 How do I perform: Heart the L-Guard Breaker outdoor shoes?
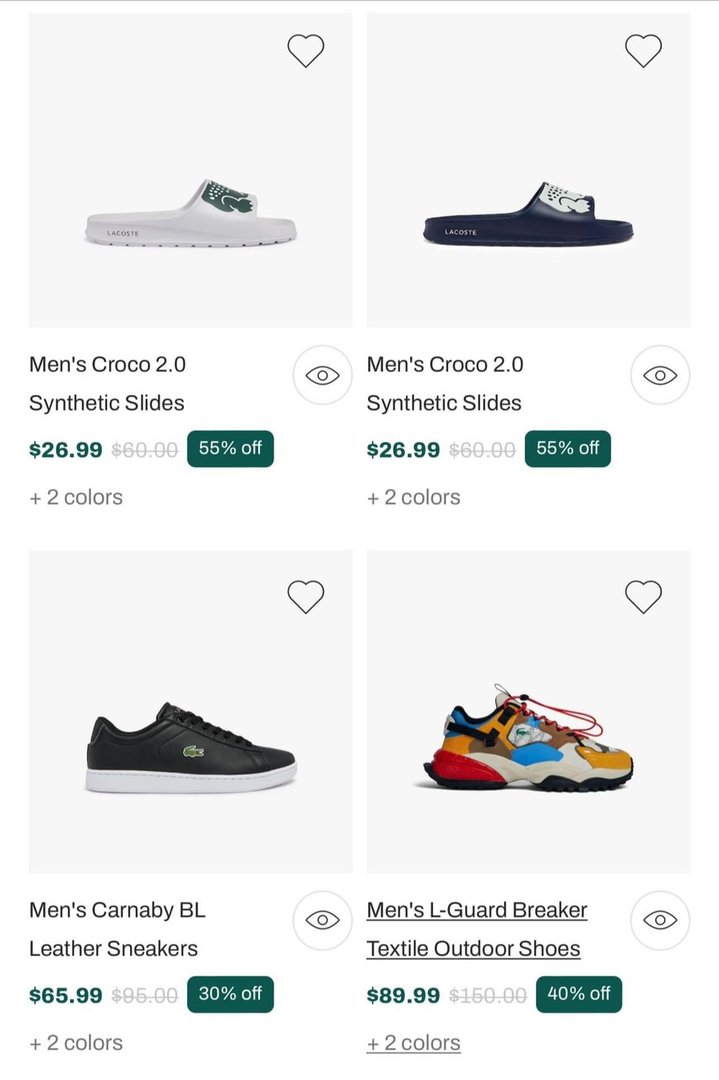[x=643, y=596]
